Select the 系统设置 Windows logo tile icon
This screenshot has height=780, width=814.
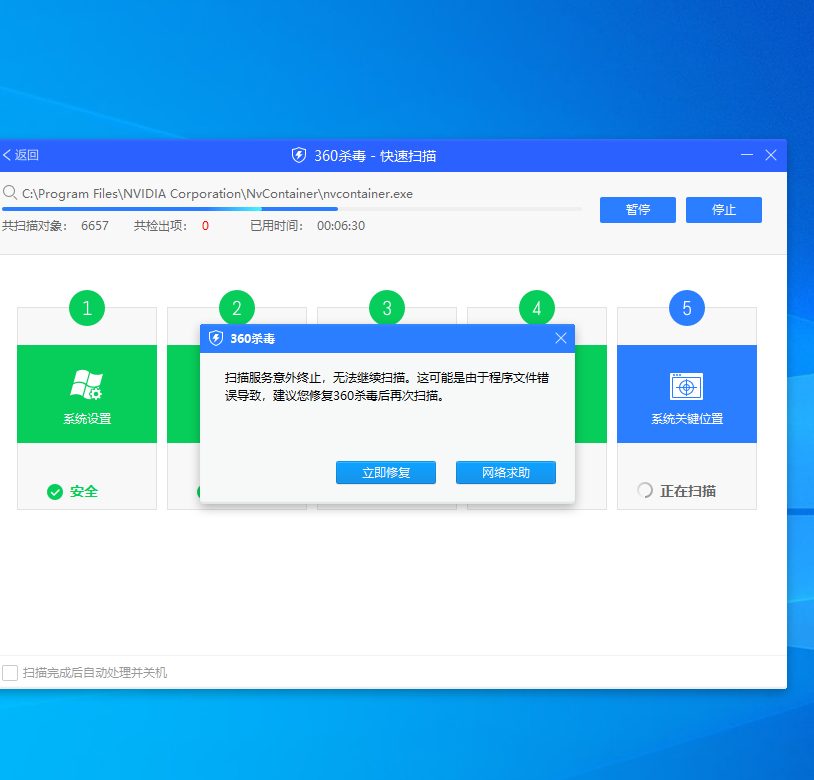tap(86, 383)
